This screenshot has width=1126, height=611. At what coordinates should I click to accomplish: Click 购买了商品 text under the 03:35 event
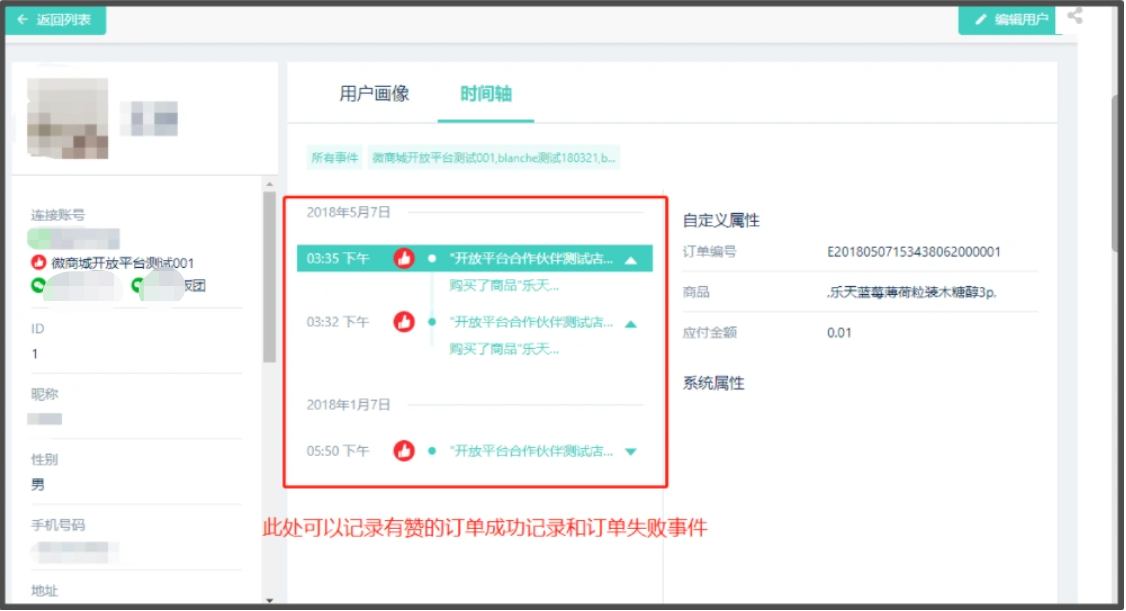pyautogui.click(x=504, y=285)
